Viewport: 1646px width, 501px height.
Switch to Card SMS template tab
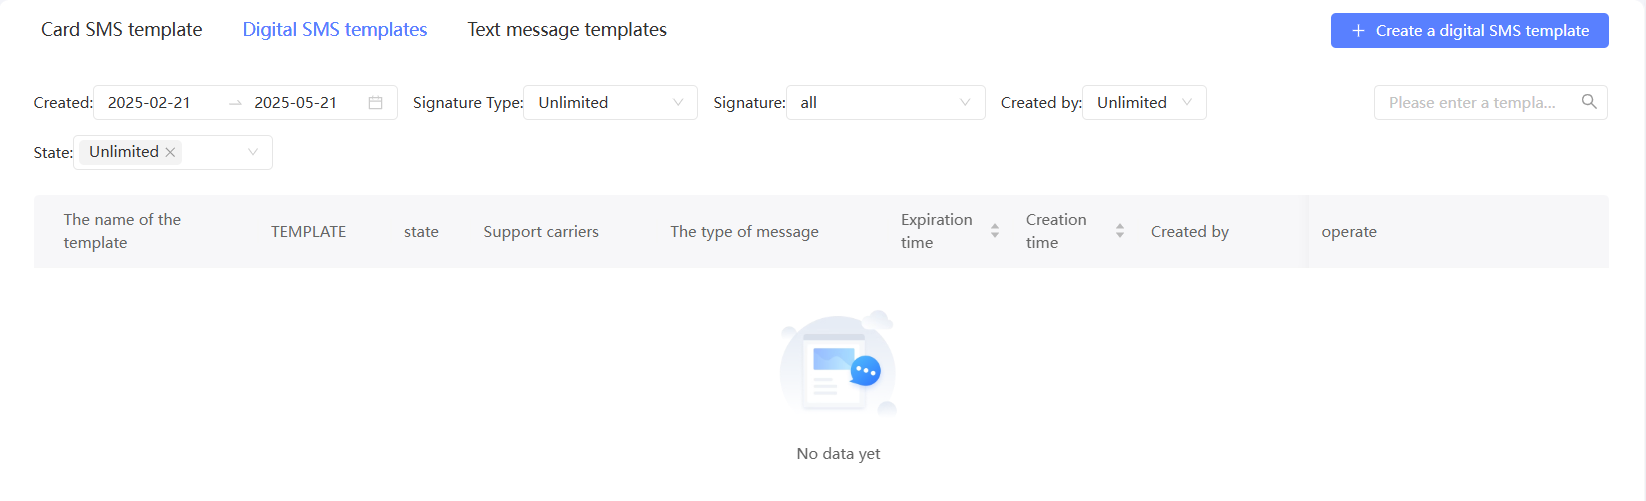click(x=121, y=30)
